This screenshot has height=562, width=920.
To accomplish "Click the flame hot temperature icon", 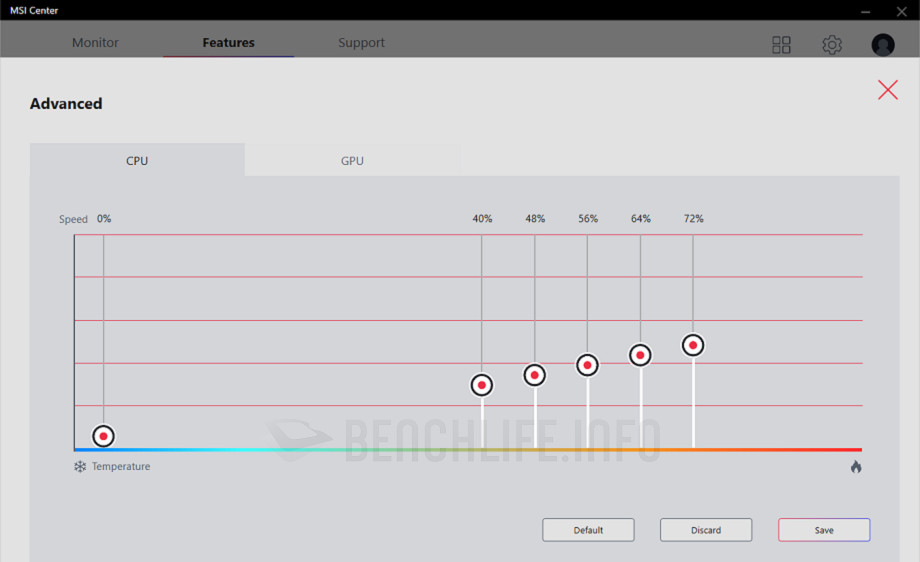I will [856, 467].
